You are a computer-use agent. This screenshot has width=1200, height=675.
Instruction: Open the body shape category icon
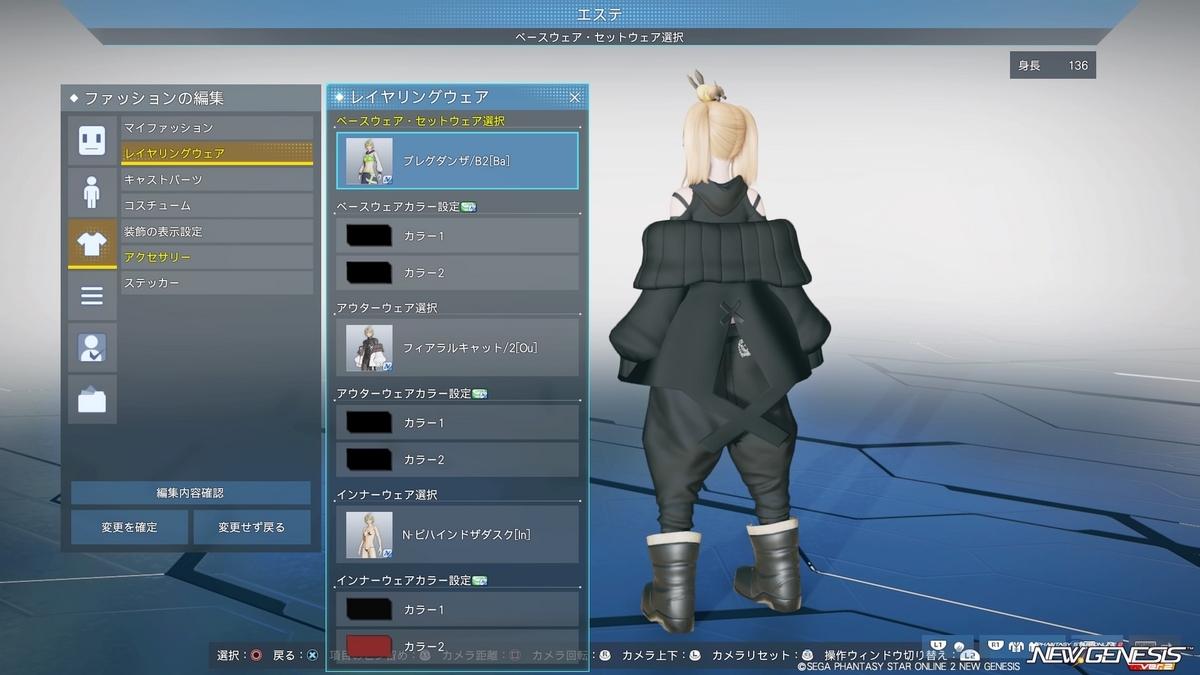(92, 192)
